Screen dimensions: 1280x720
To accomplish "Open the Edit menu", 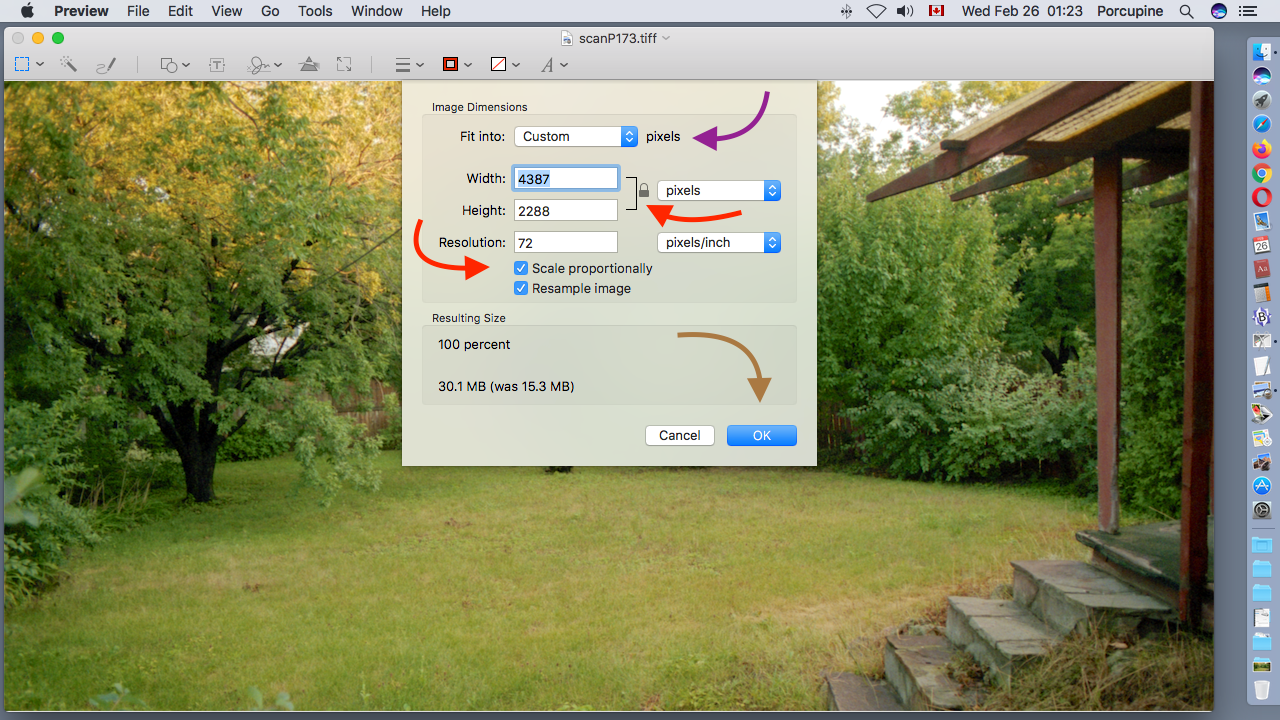I will [180, 11].
